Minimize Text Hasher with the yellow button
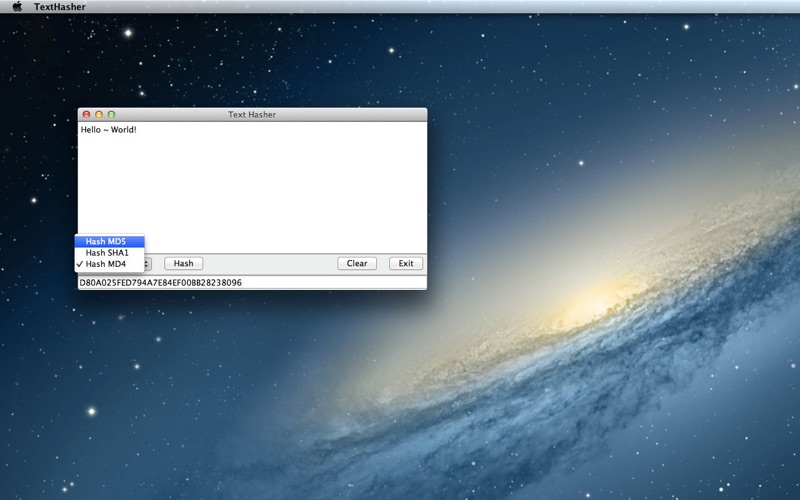Image resolution: width=800 pixels, height=500 pixels. [99, 114]
